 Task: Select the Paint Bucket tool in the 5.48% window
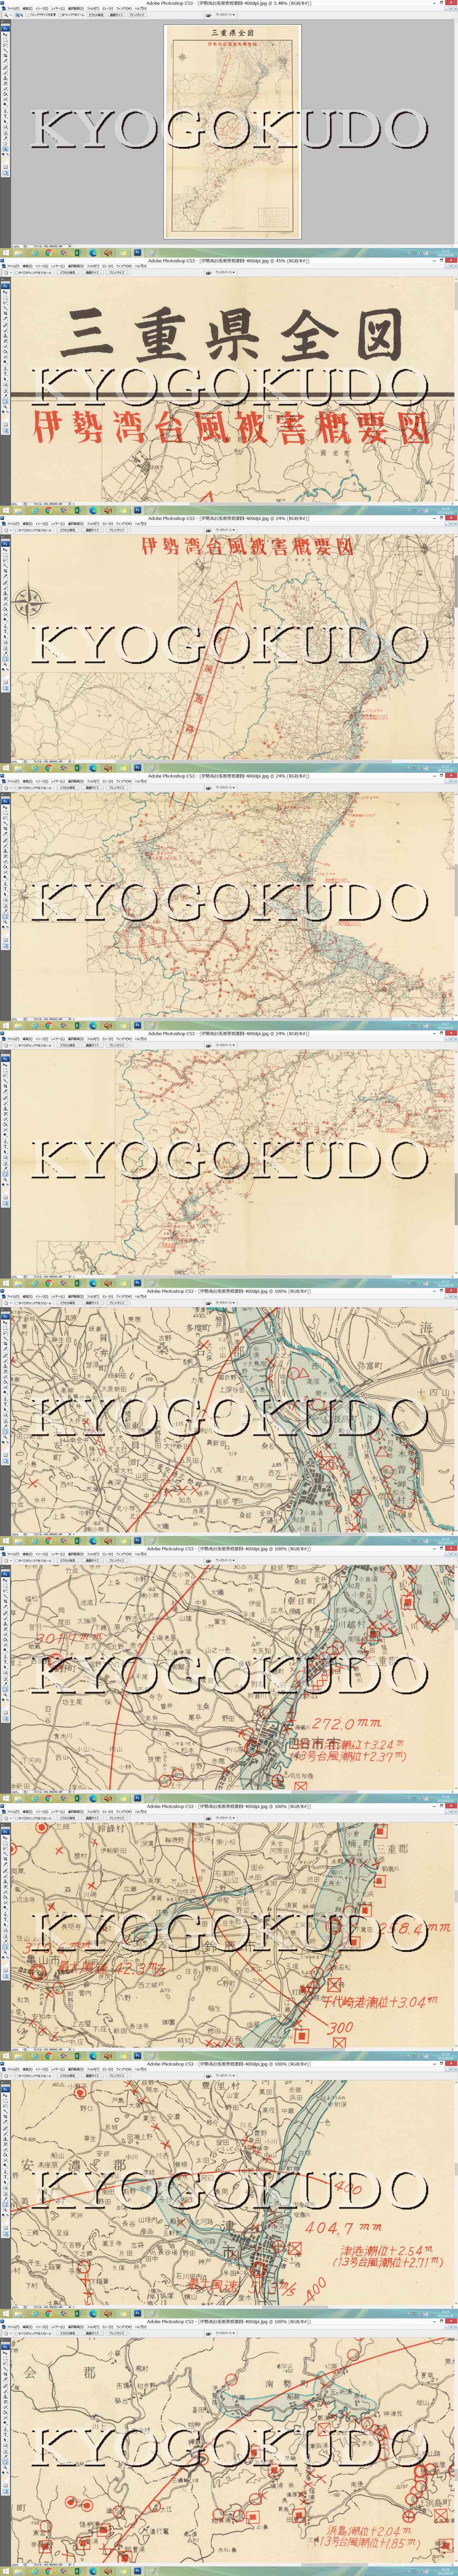(5, 94)
